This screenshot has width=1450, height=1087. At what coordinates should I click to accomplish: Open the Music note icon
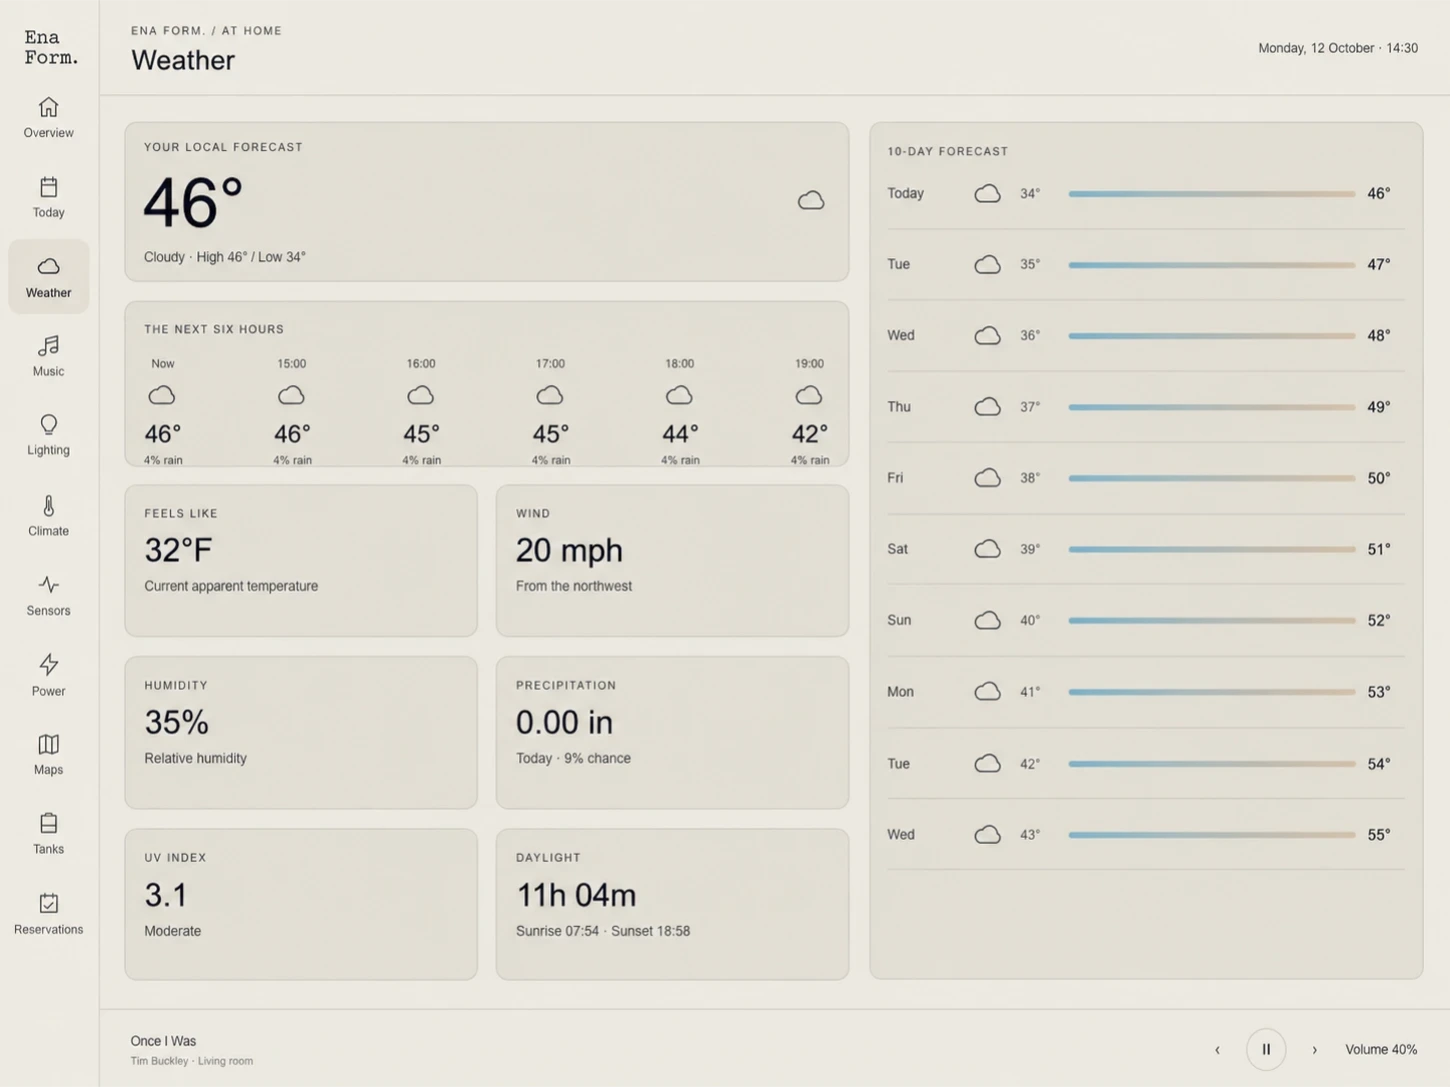48,346
